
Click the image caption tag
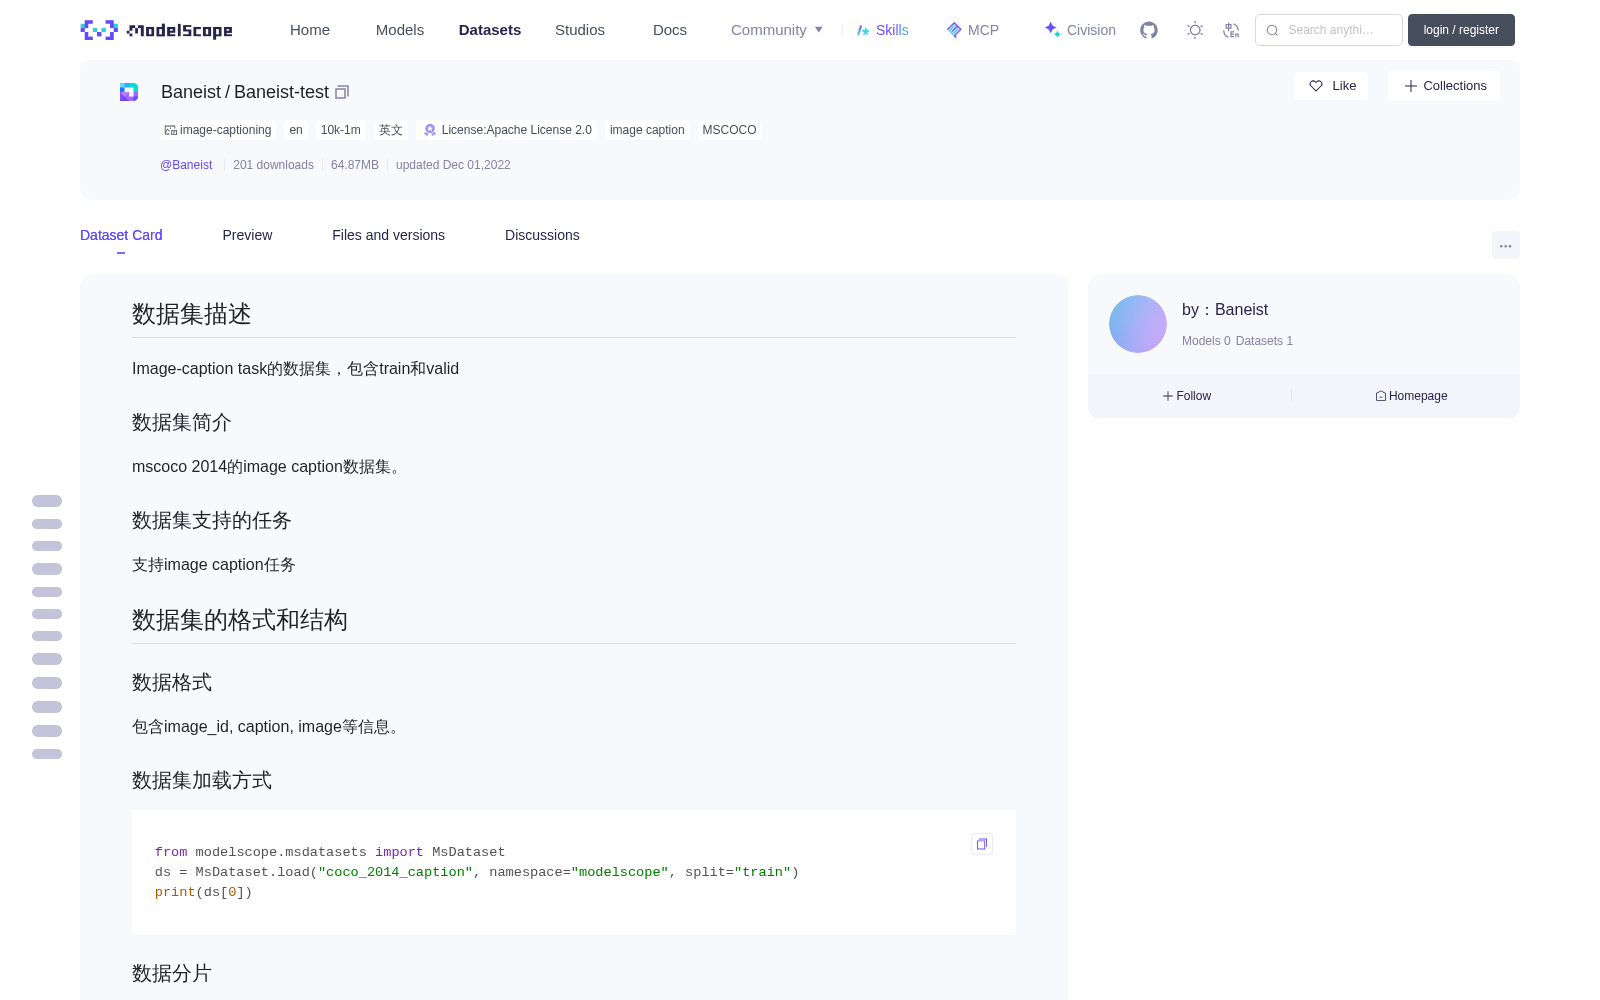647,130
